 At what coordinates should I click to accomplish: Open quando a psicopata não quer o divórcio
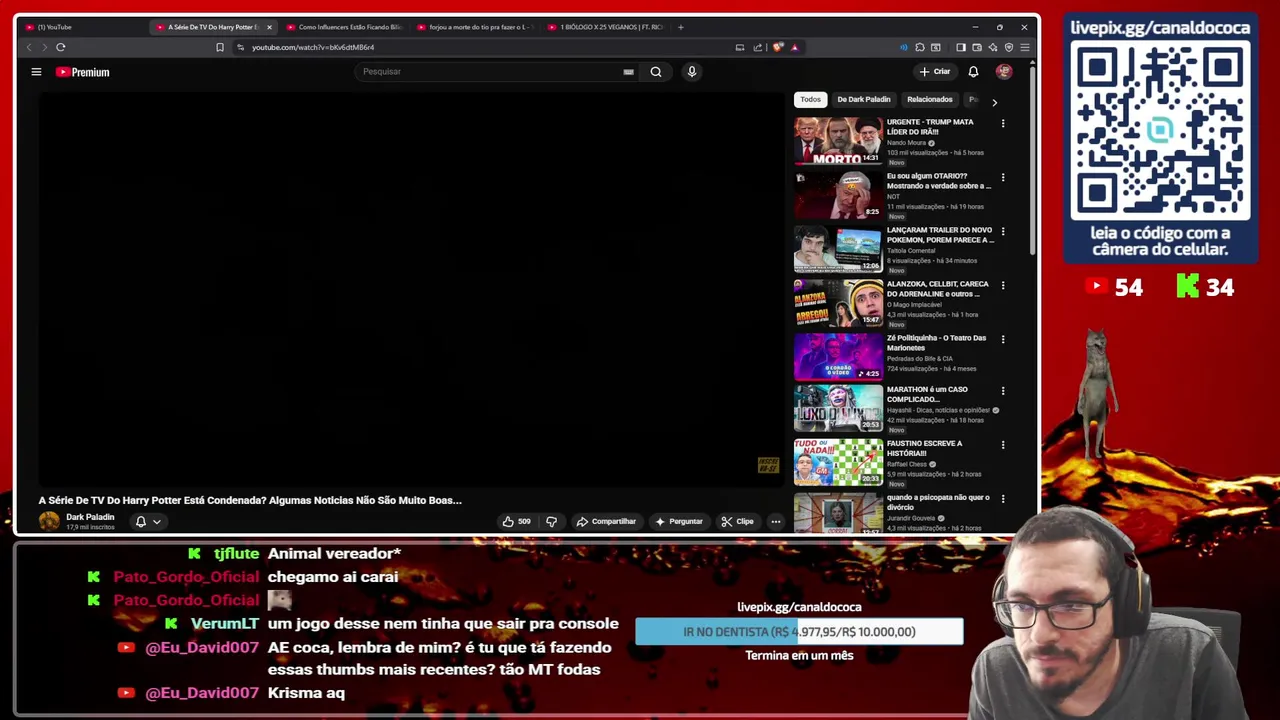(x=938, y=502)
